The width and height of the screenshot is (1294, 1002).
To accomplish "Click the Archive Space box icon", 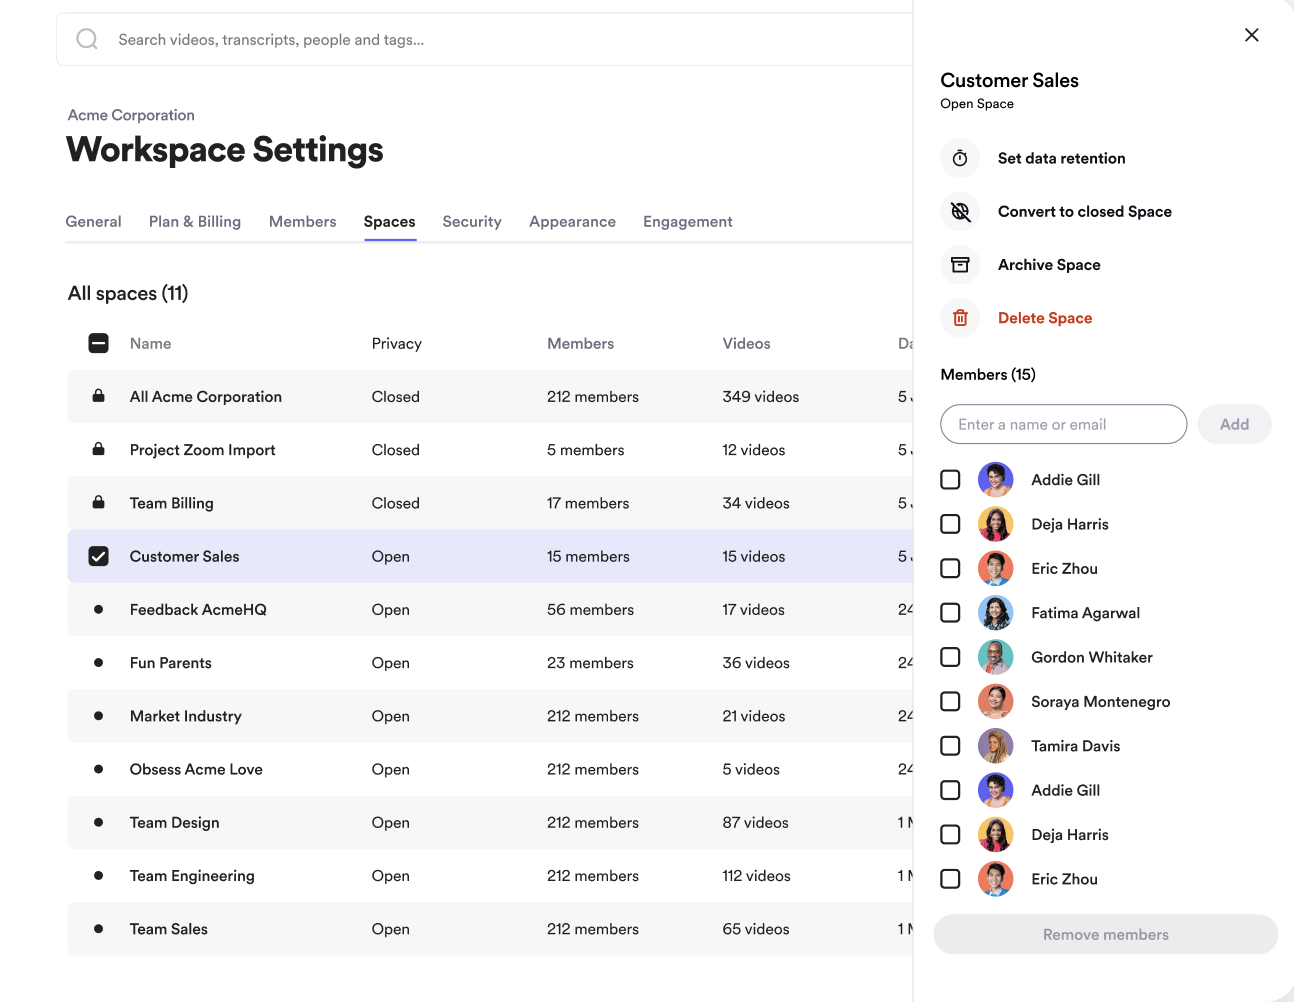I will pyautogui.click(x=960, y=265).
